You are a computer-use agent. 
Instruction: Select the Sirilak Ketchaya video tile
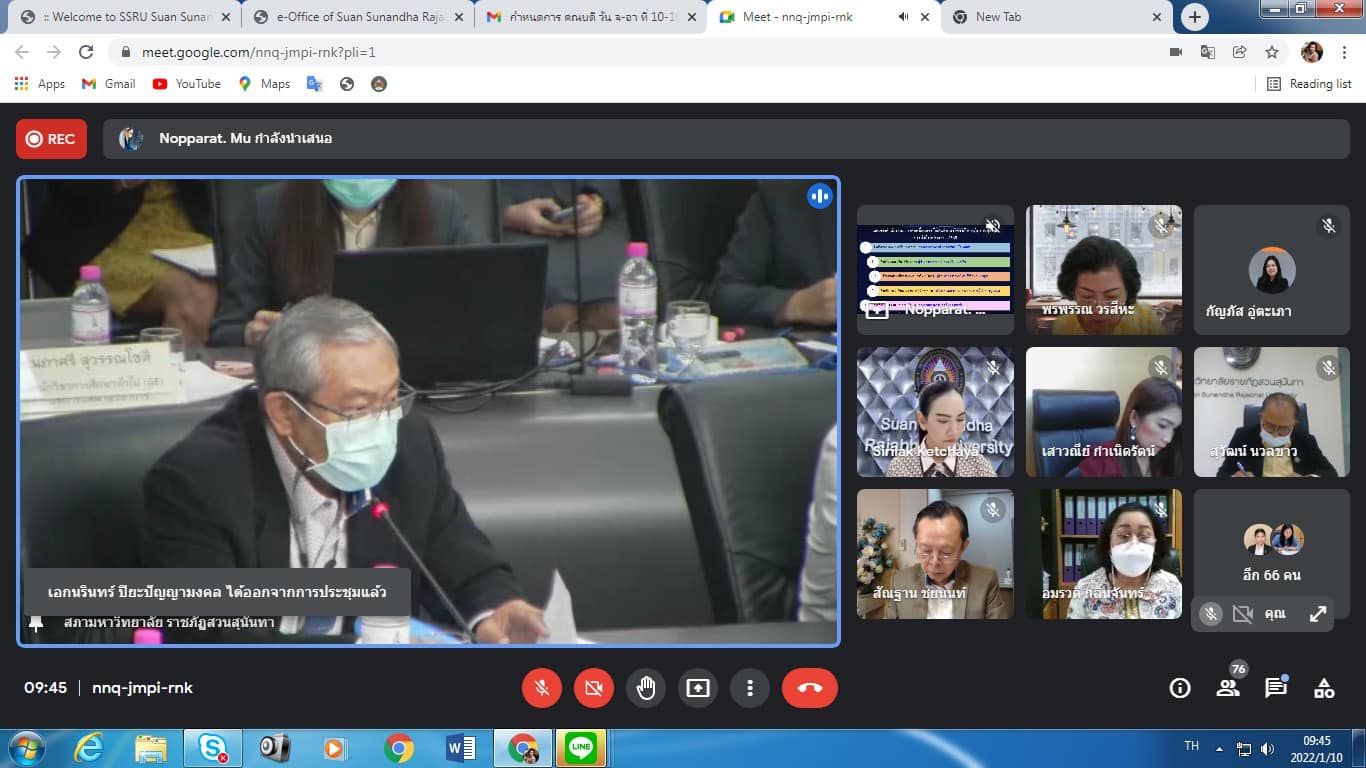click(x=935, y=412)
